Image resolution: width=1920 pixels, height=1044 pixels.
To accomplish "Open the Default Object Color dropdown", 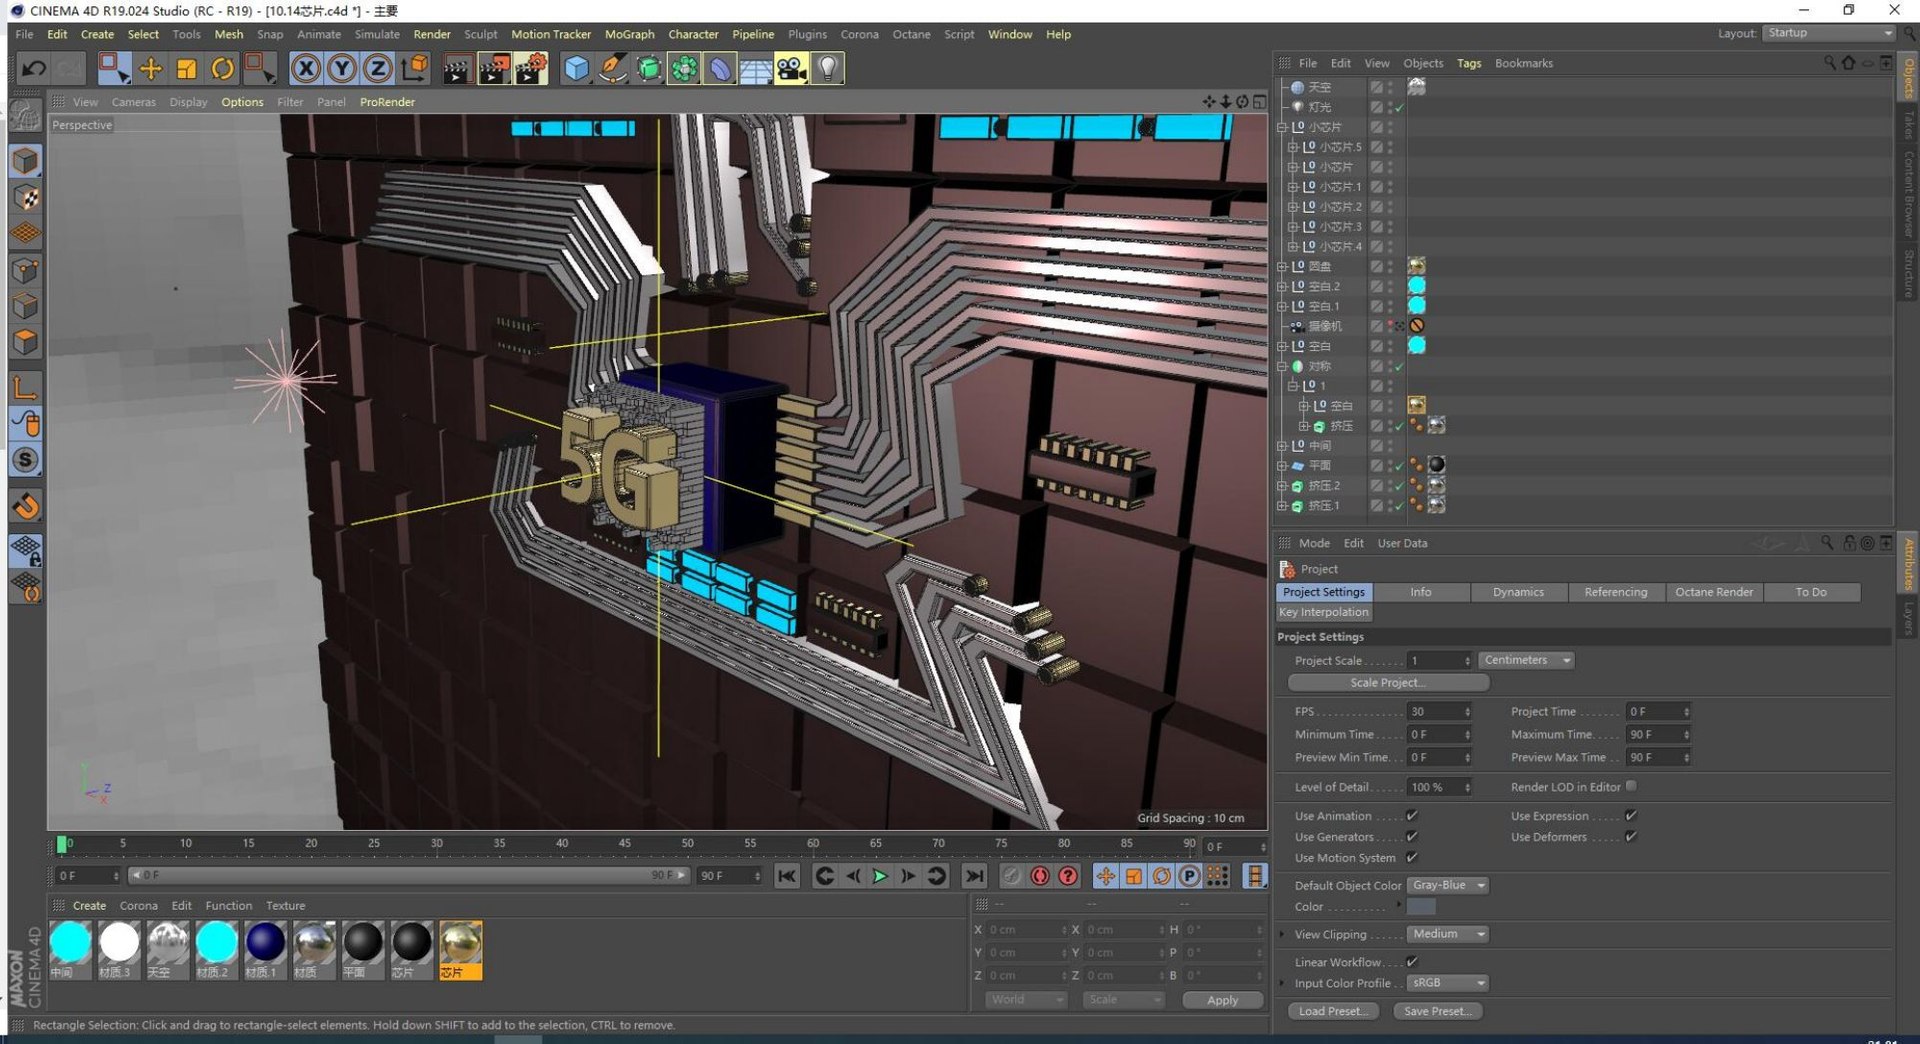I will click(x=1448, y=886).
